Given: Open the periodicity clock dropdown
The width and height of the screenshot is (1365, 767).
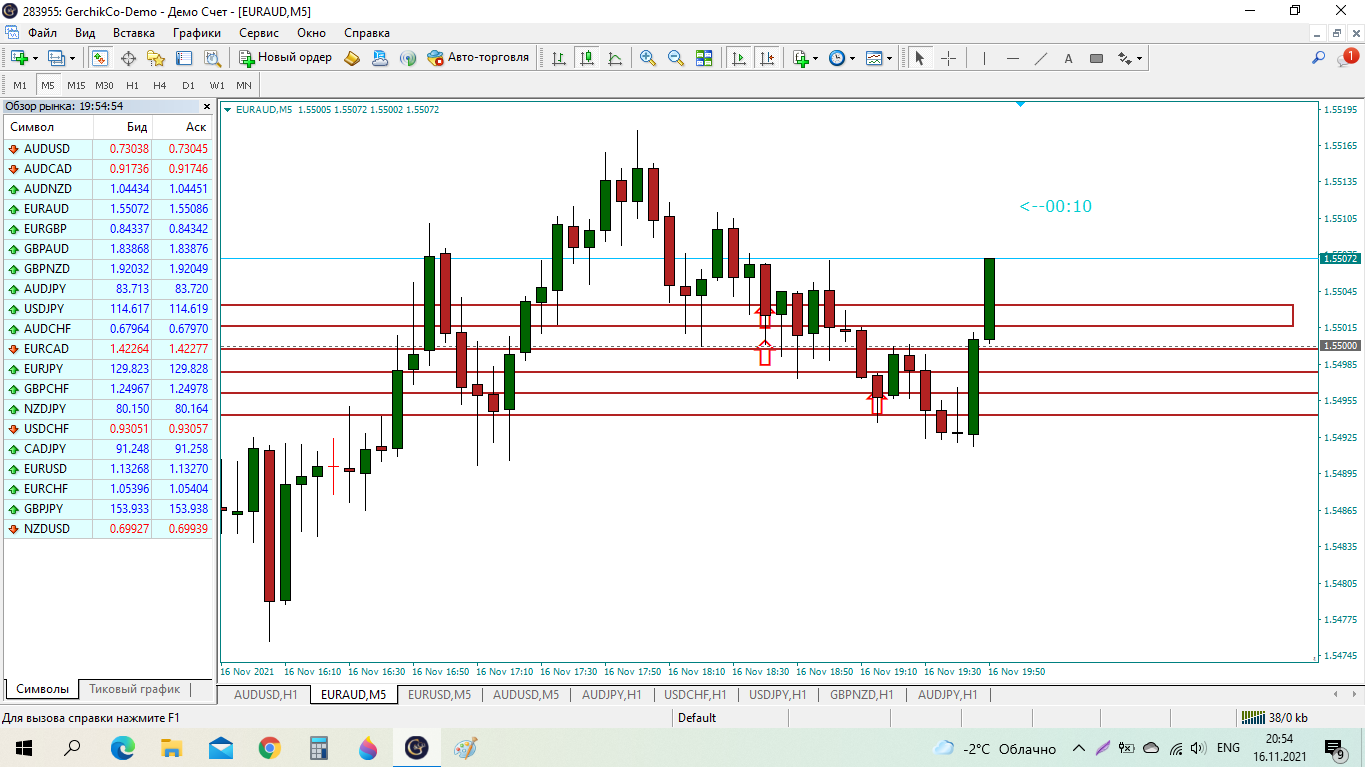Looking at the screenshot, I should (852, 58).
